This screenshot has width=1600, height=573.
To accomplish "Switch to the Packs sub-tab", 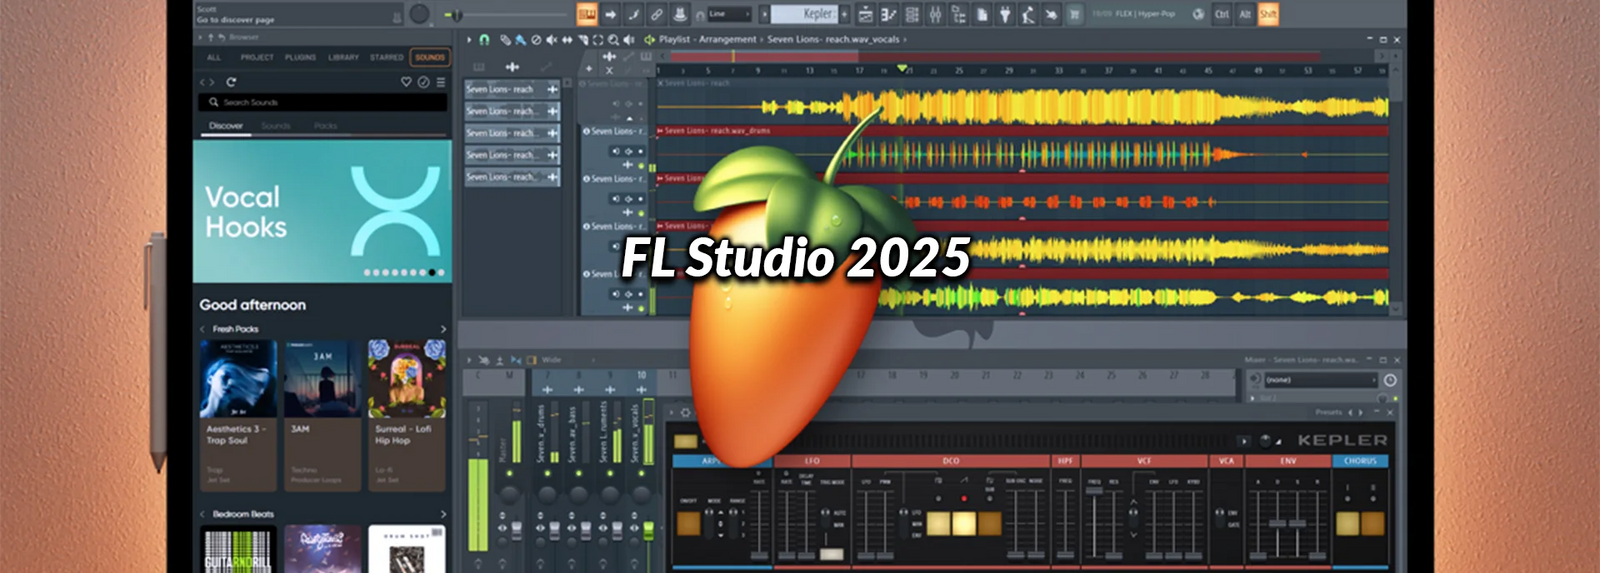I will (326, 126).
